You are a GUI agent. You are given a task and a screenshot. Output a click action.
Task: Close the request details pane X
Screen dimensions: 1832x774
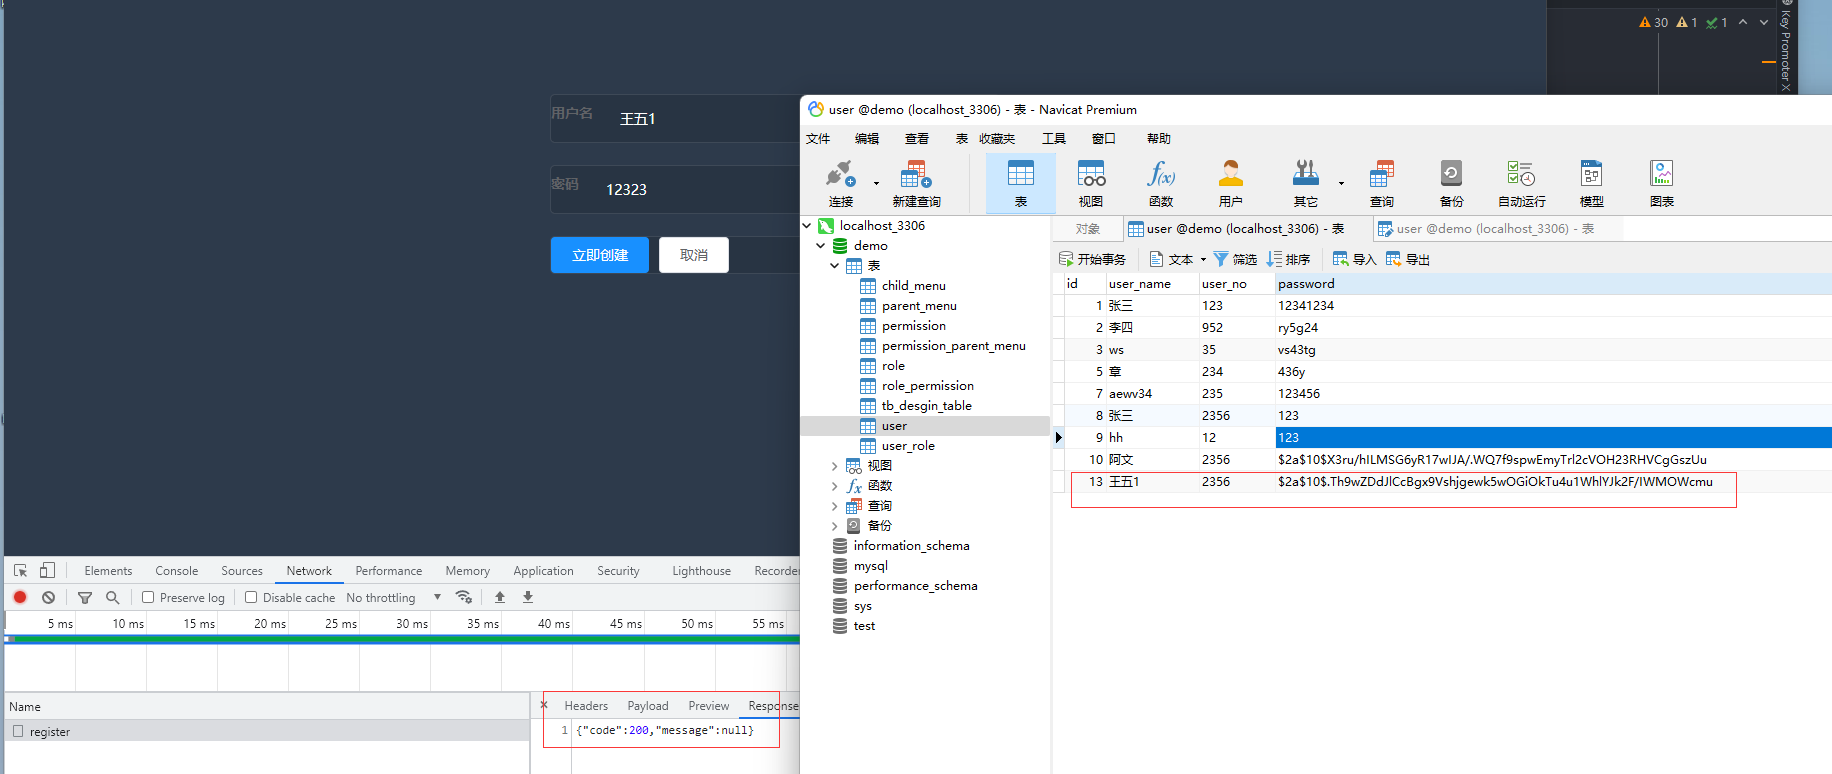(544, 705)
